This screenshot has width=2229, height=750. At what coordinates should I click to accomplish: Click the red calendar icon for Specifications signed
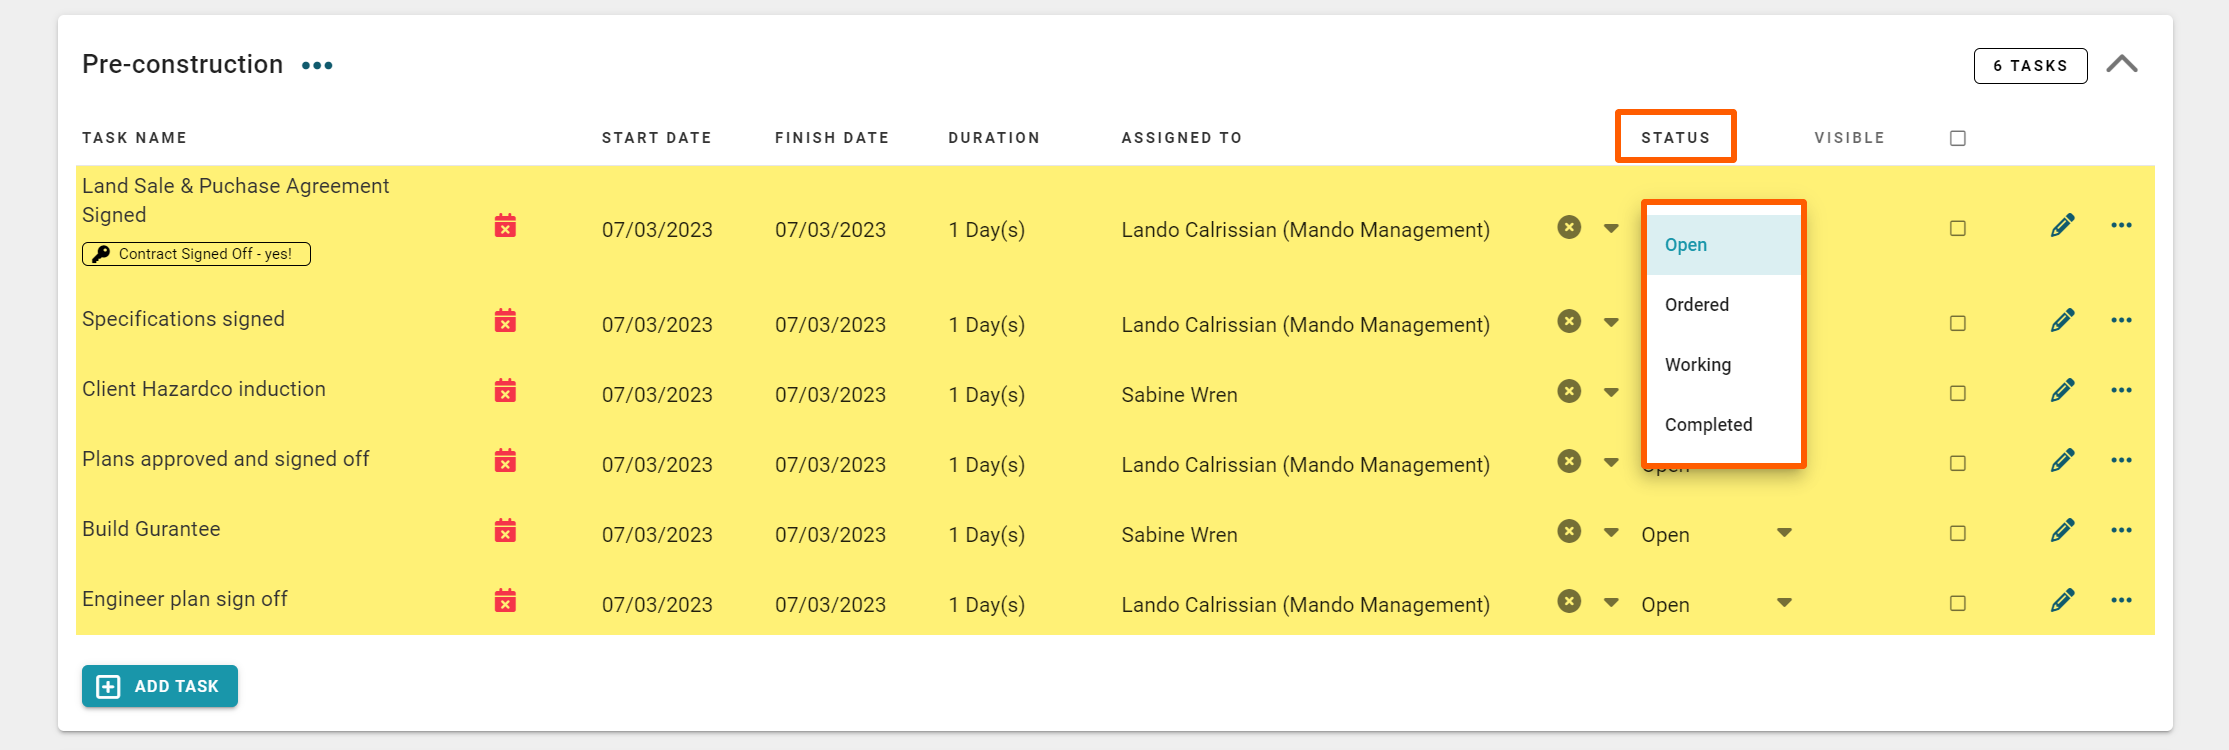click(x=505, y=321)
